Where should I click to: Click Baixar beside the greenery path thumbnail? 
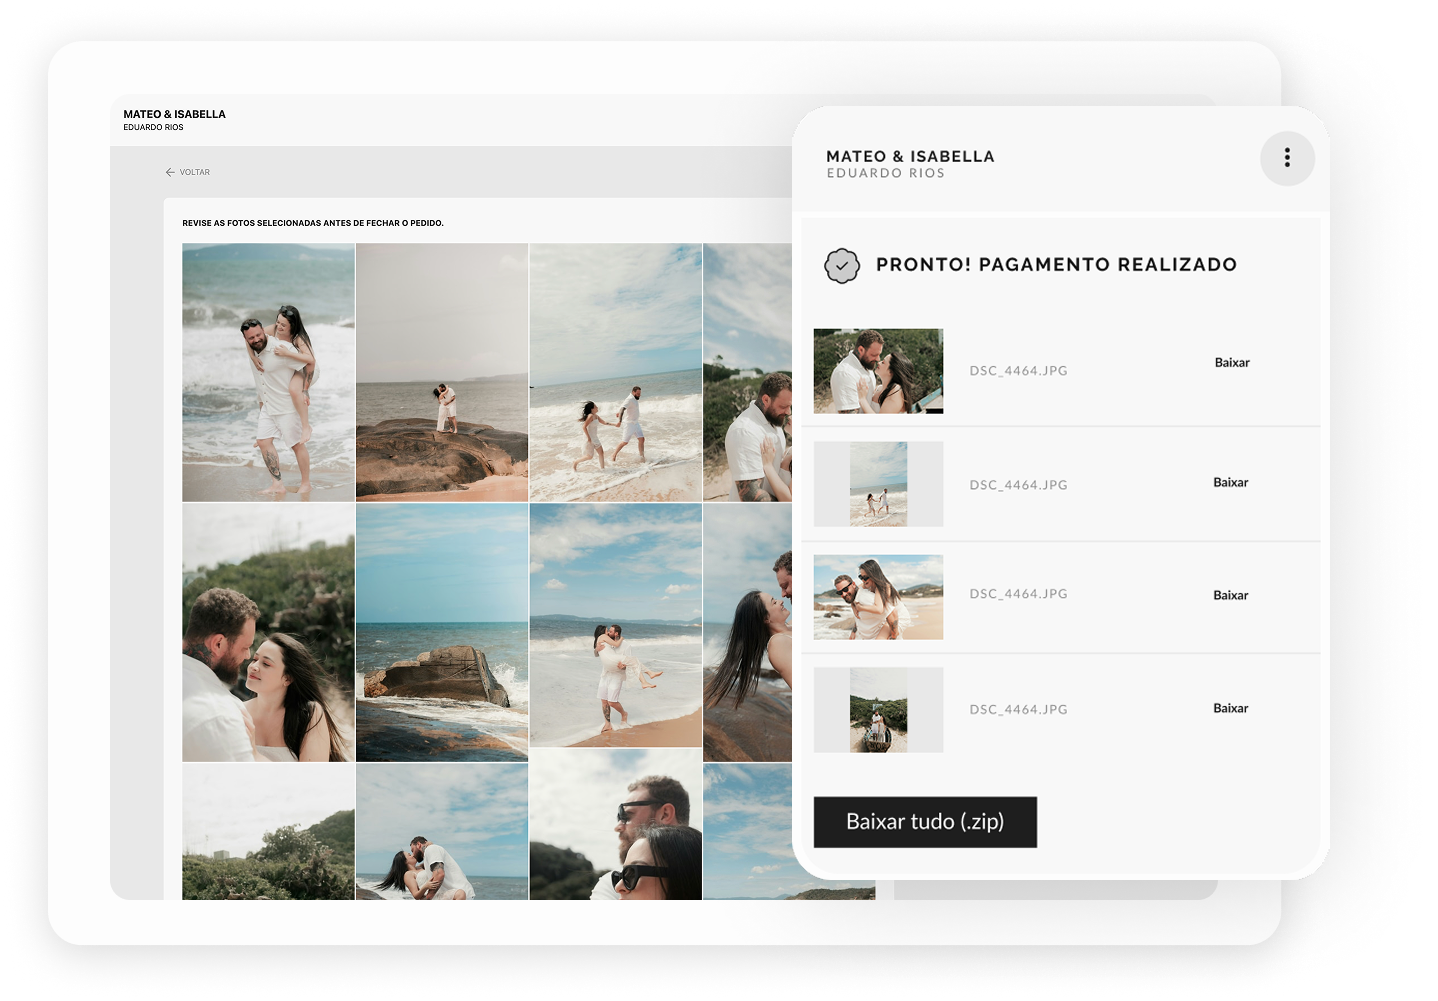[1230, 709]
